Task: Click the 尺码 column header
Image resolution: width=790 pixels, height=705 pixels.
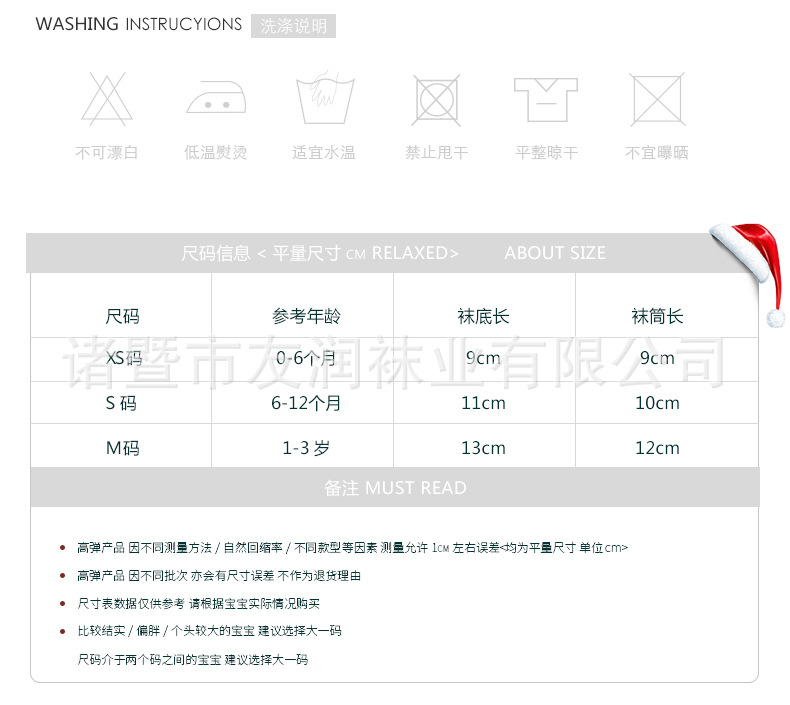Action: tap(122, 316)
